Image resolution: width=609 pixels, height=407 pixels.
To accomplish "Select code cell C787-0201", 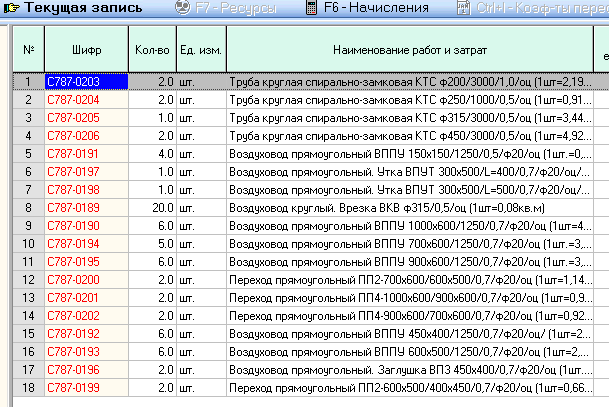I will [x=87, y=297].
